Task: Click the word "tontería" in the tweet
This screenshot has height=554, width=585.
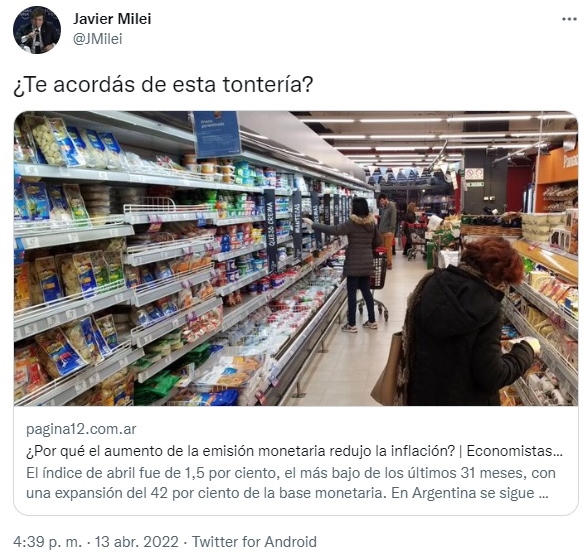Action: [x=268, y=85]
